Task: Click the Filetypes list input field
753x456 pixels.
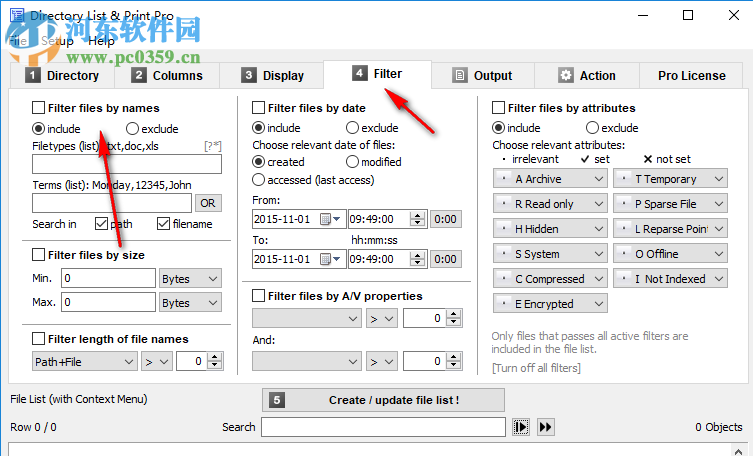Action: pos(127,164)
